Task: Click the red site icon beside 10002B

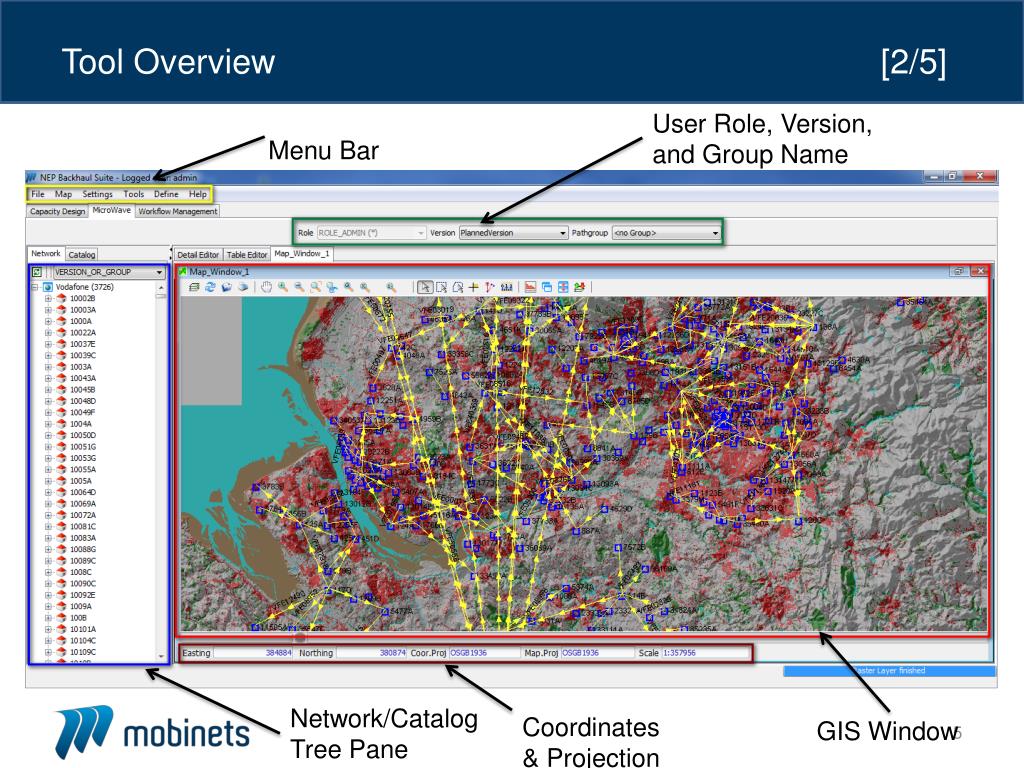Action: point(61,298)
